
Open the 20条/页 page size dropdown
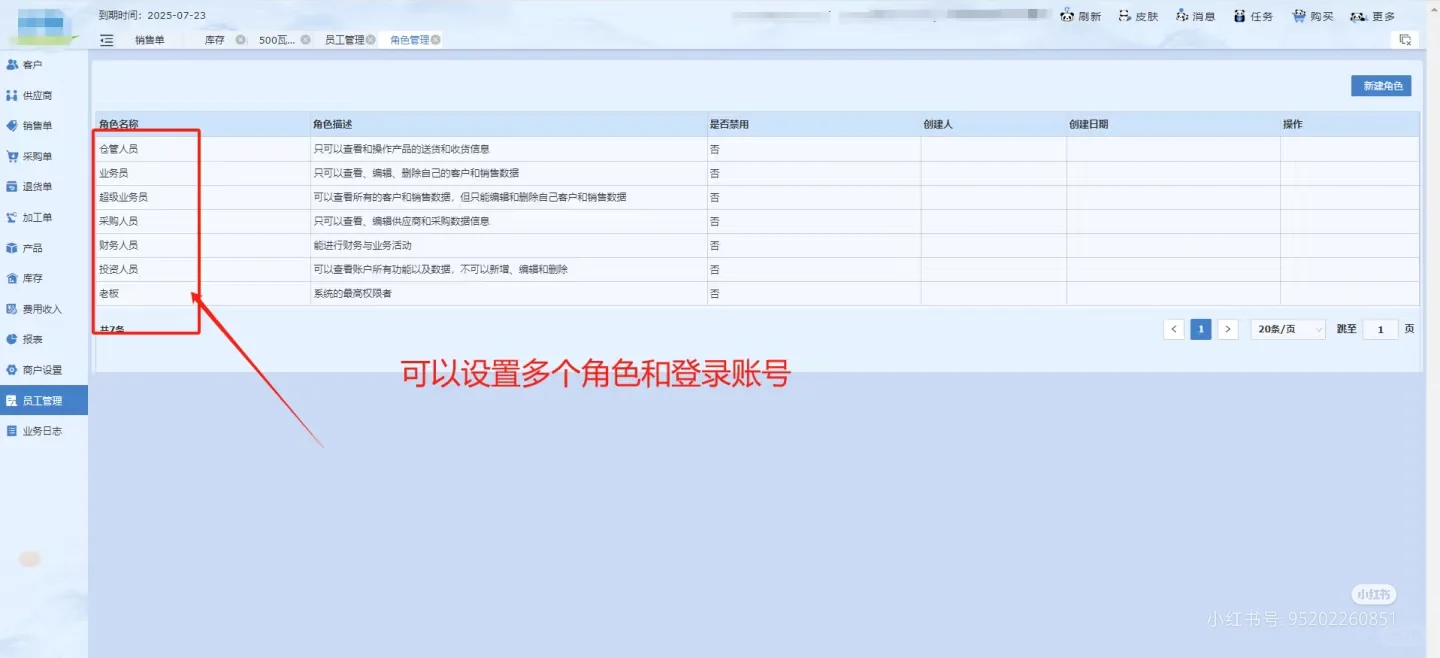[x=1287, y=329]
